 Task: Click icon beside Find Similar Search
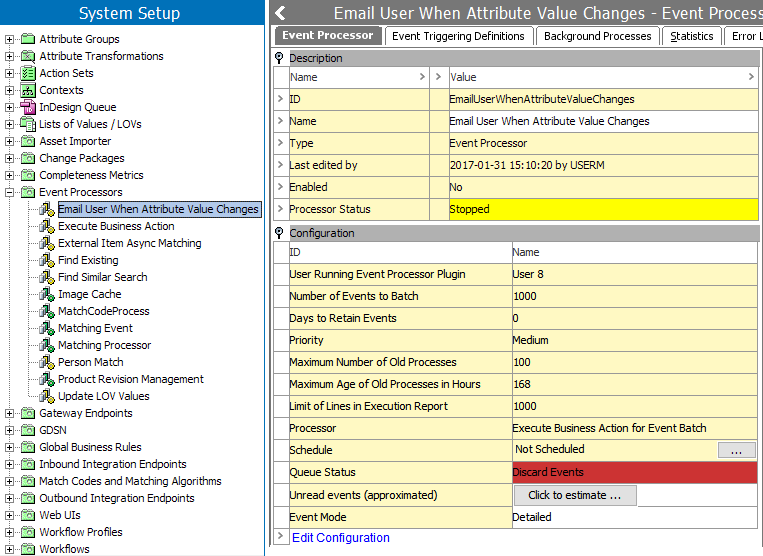coord(47,277)
